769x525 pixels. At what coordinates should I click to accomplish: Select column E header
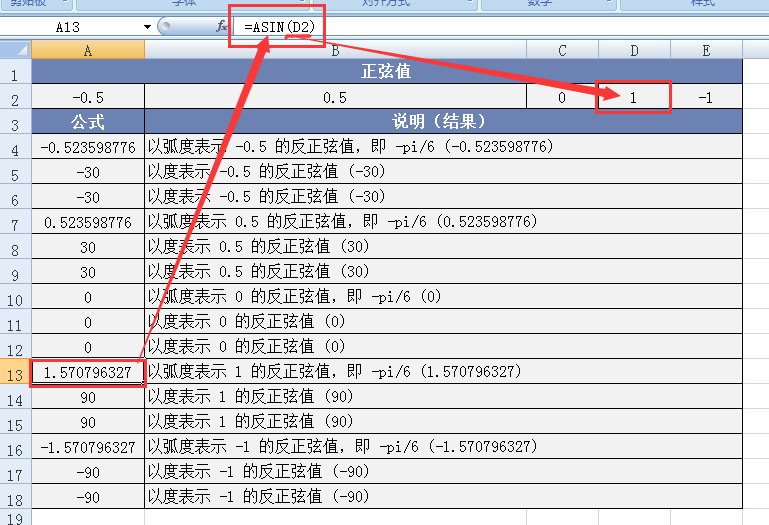click(x=706, y=51)
